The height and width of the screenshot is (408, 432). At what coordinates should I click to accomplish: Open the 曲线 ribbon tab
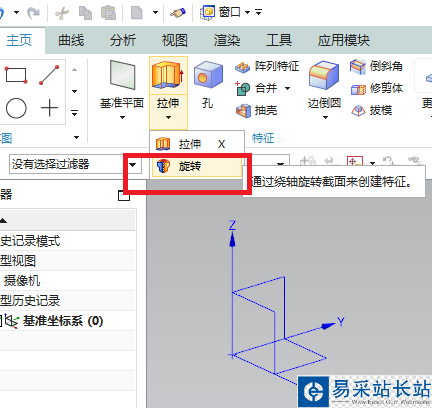(71, 40)
